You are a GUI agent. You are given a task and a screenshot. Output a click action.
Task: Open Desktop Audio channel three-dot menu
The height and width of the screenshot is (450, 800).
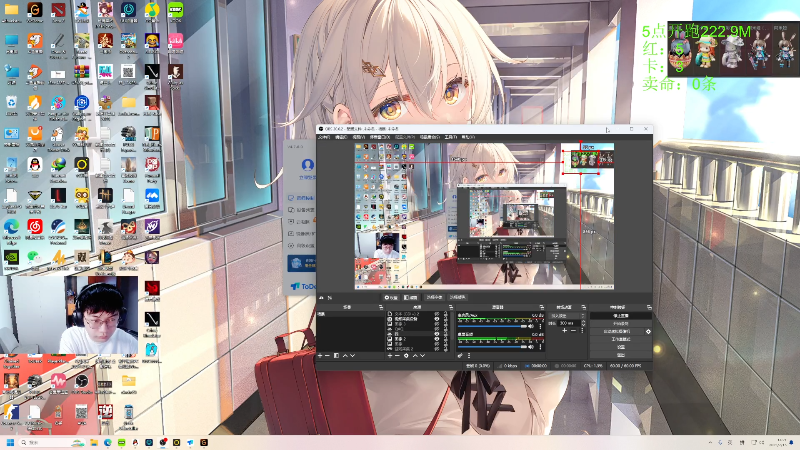(540, 346)
